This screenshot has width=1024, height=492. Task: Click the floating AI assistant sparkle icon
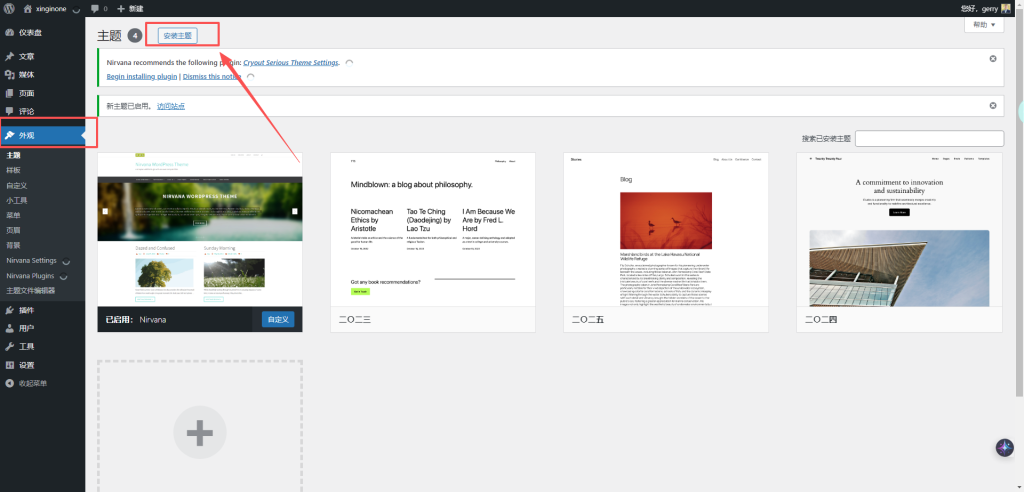[1004, 448]
